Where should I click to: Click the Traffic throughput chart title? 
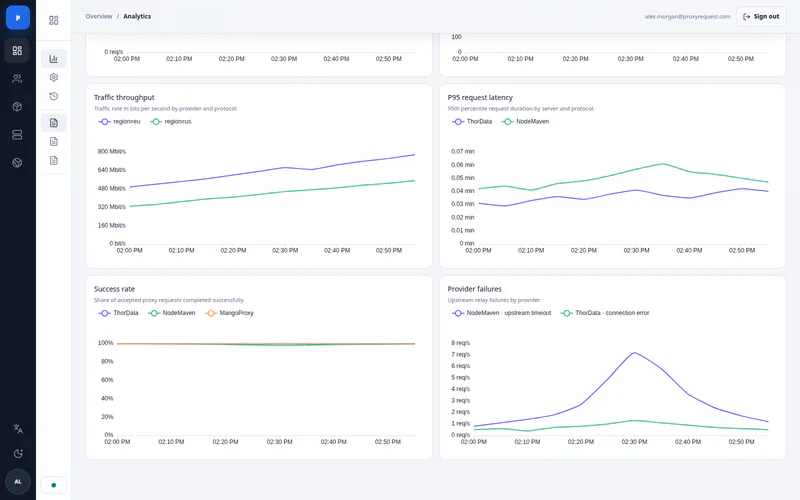pyautogui.click(x=124, y=97)
